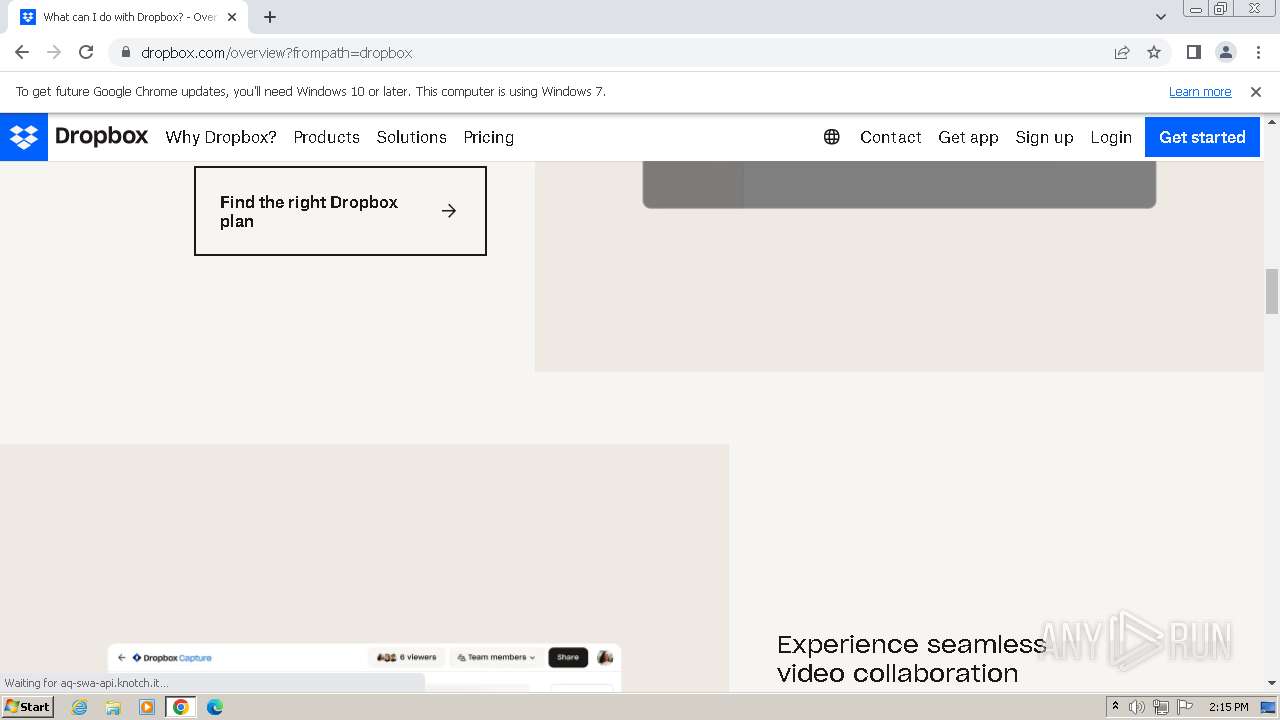Go to the Pricing page
Image resolution: width=1280 pixels, height=720 pixels.
tap(488, 137)
